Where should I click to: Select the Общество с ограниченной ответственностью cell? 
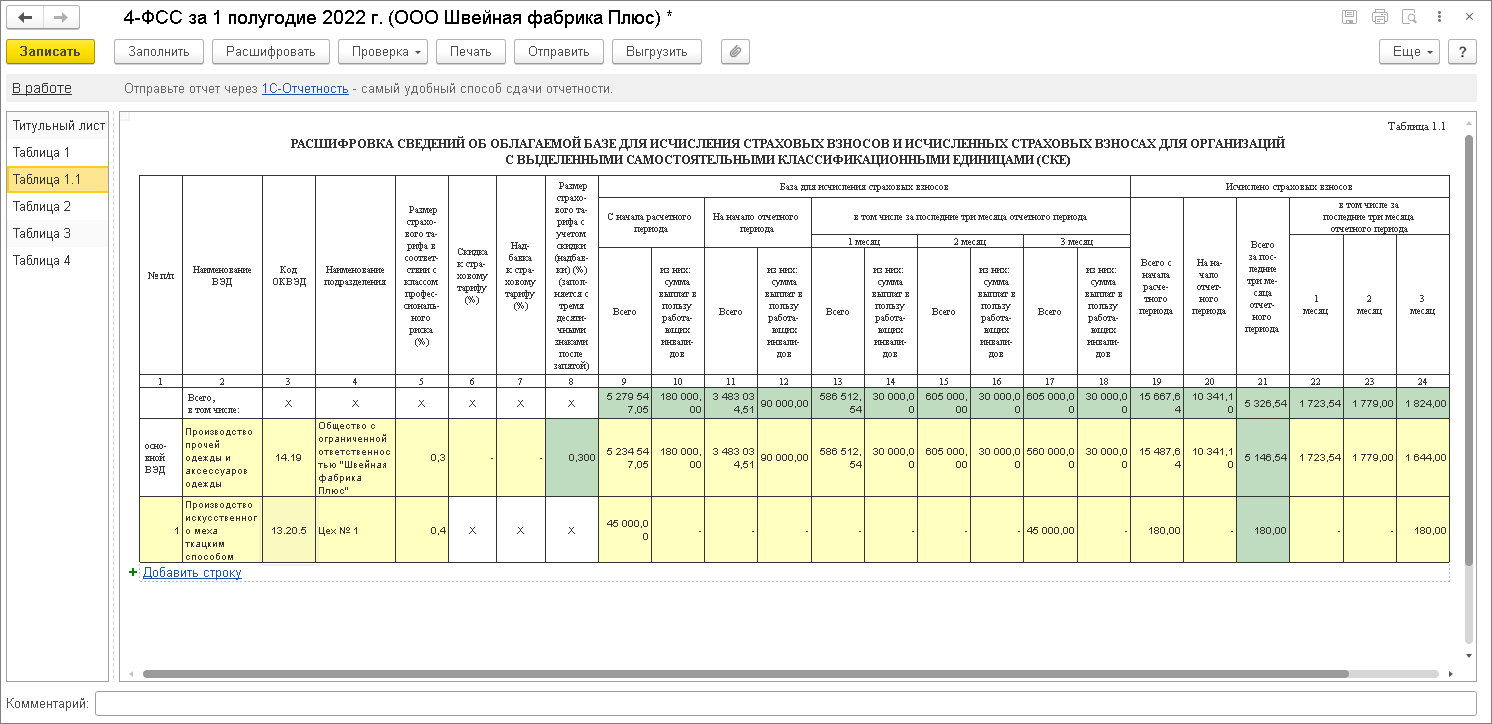point(355,457)
